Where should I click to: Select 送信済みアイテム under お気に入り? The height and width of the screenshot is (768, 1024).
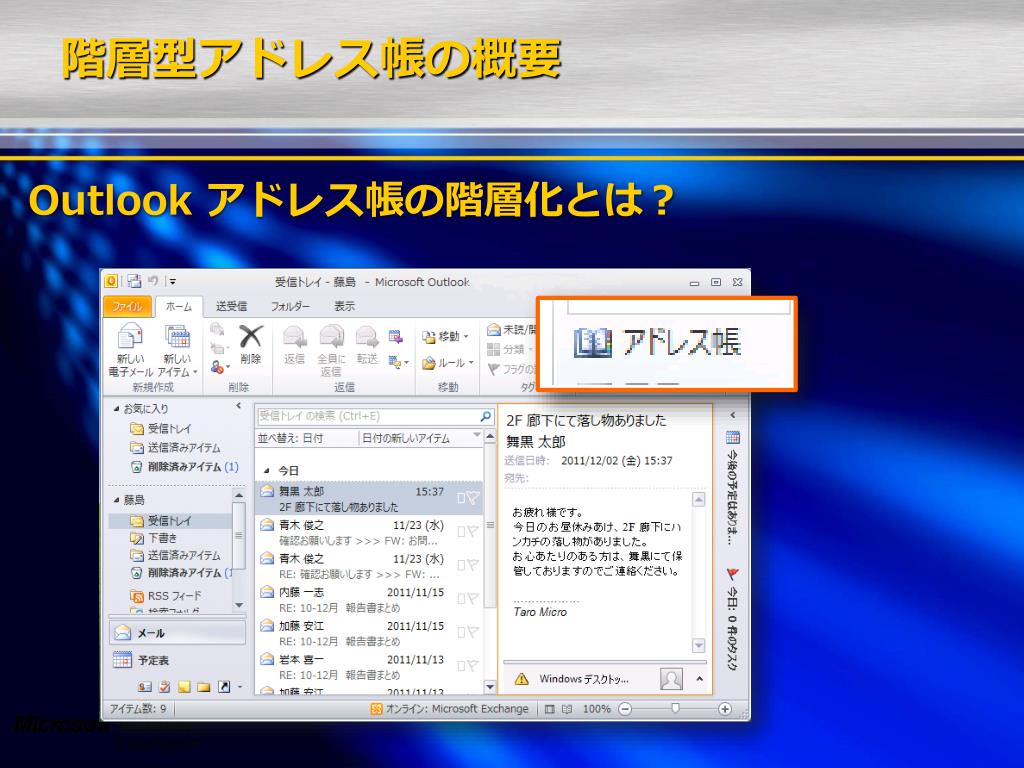pyautogui.click(x=175, y=447)
